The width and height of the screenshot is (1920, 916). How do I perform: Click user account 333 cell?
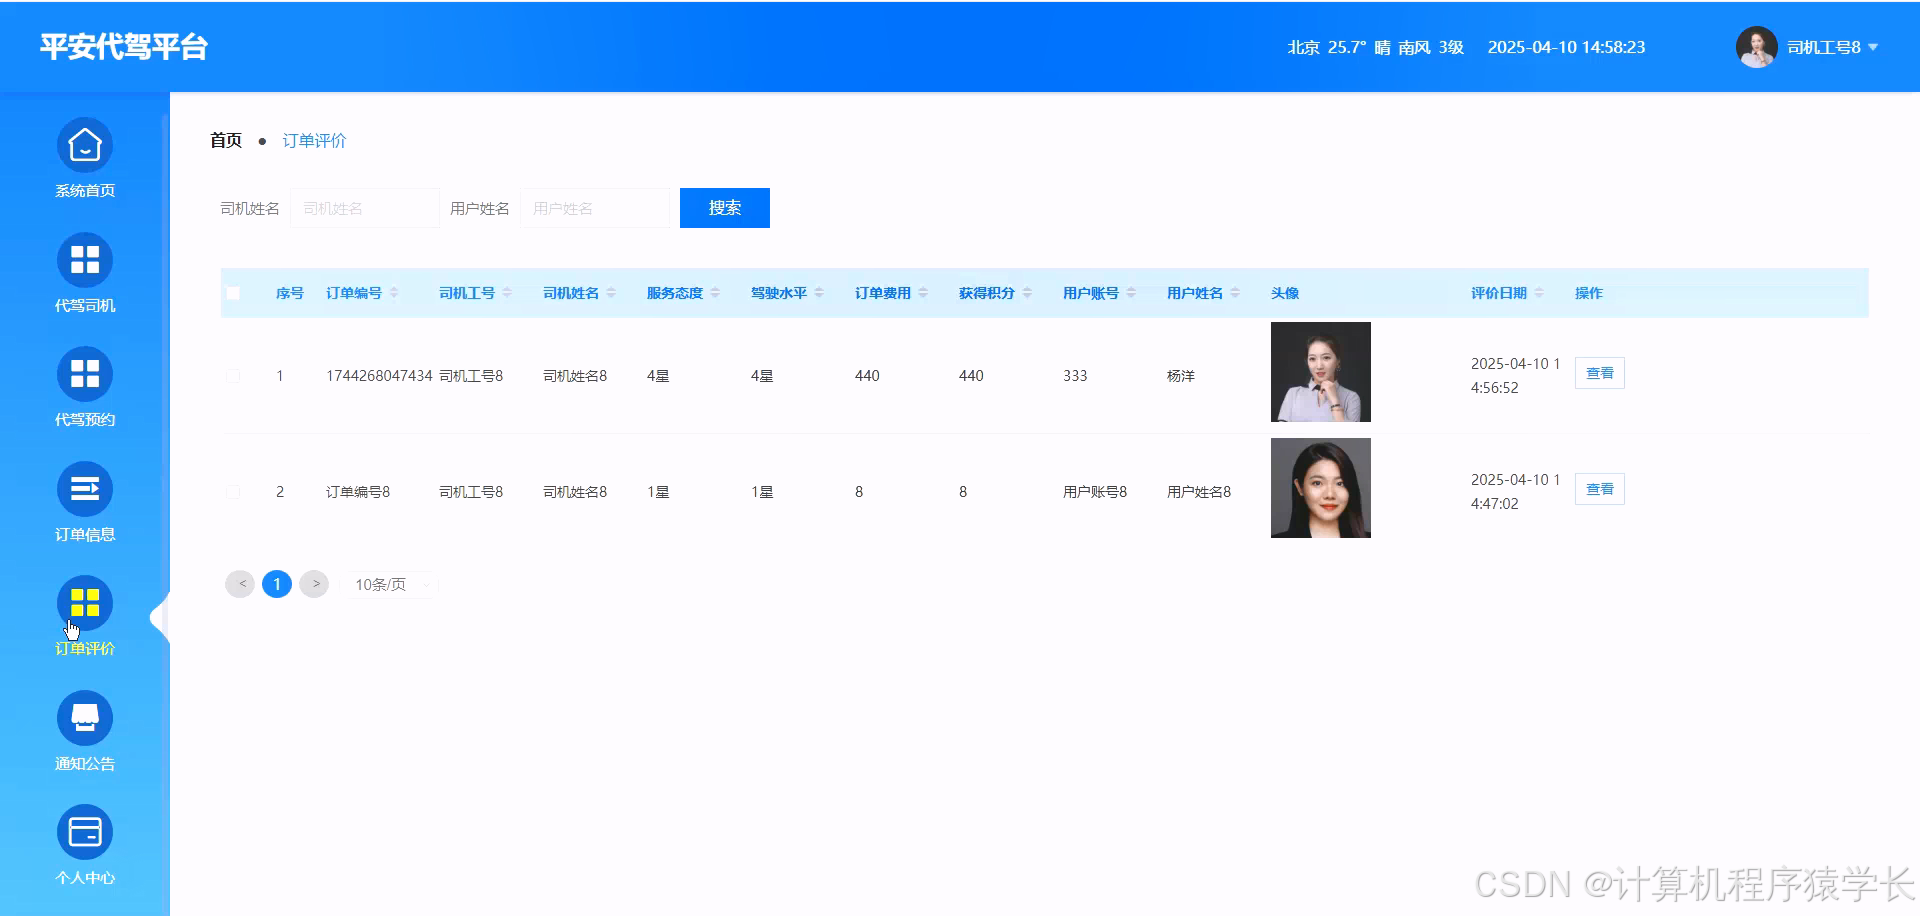click(1075, 376)
